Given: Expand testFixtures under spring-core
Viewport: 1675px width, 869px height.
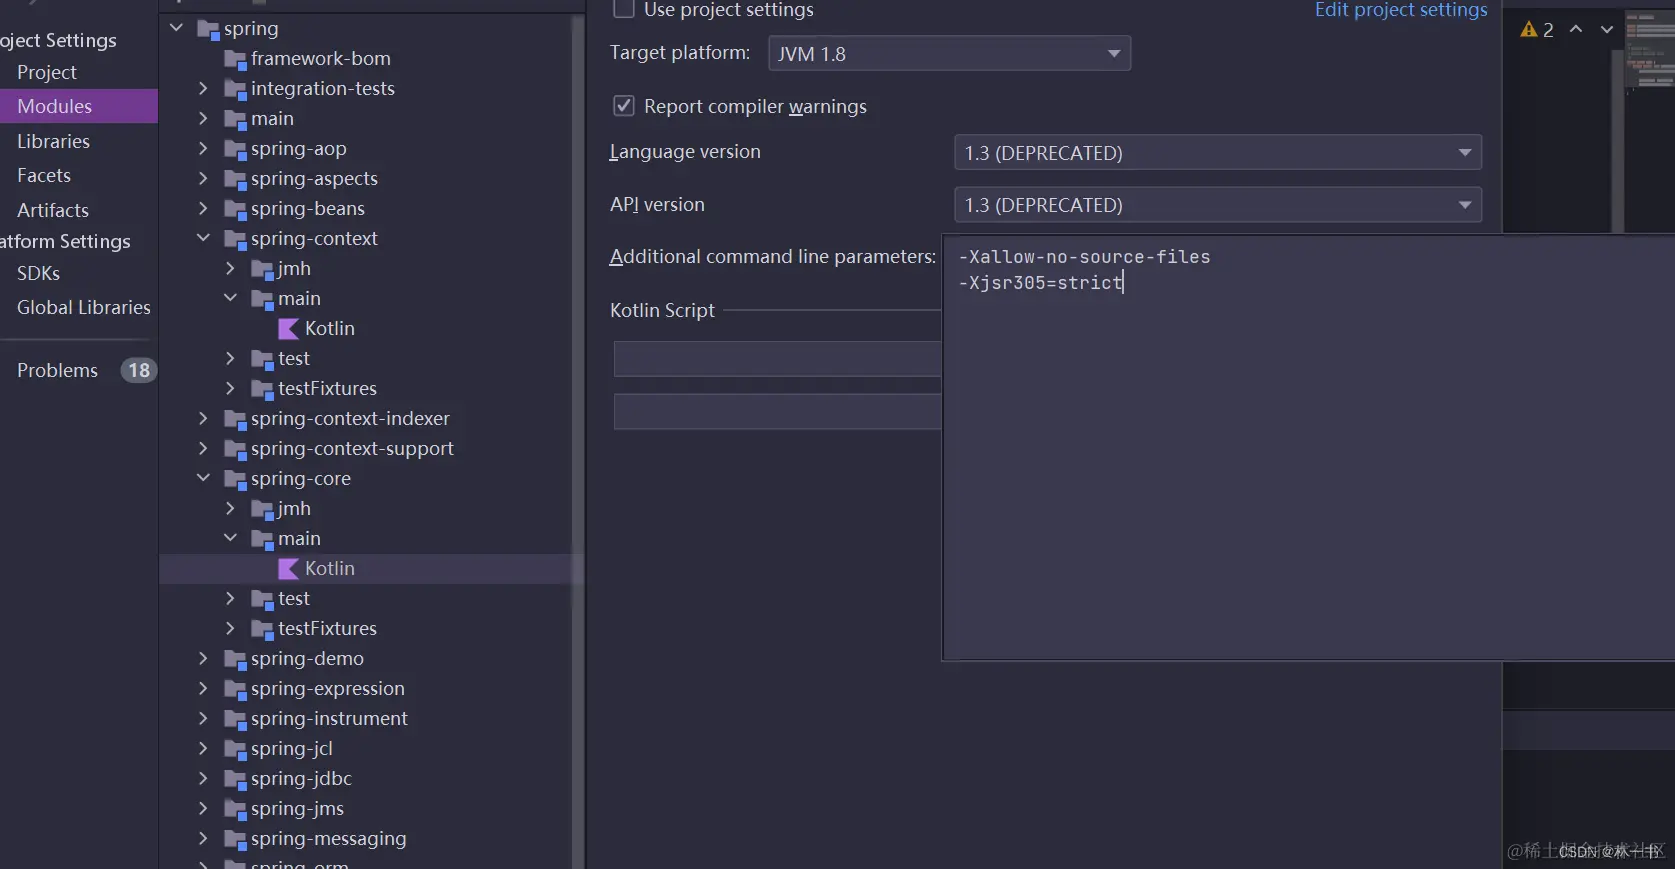Looking at the screenshot, I should click(x=230, y=628).
